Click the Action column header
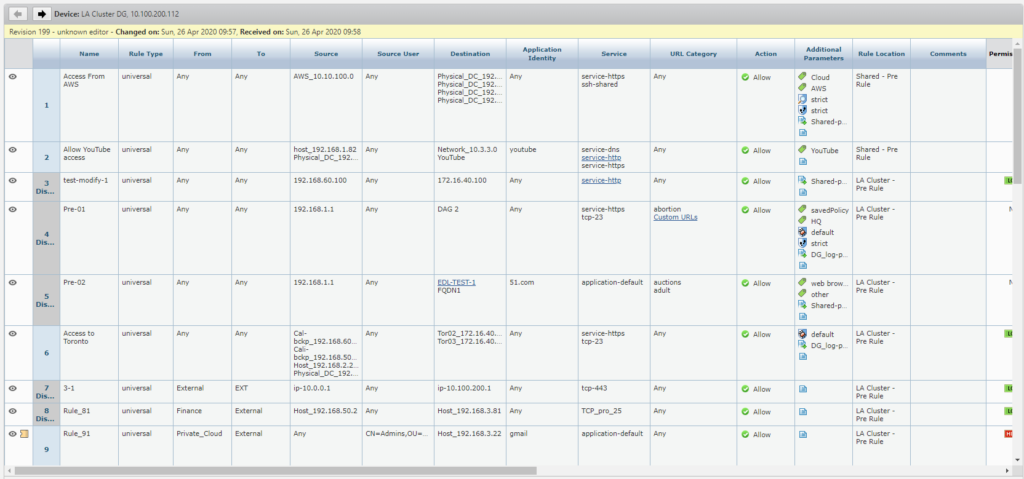1024x479 pixels. coord(766,54)
